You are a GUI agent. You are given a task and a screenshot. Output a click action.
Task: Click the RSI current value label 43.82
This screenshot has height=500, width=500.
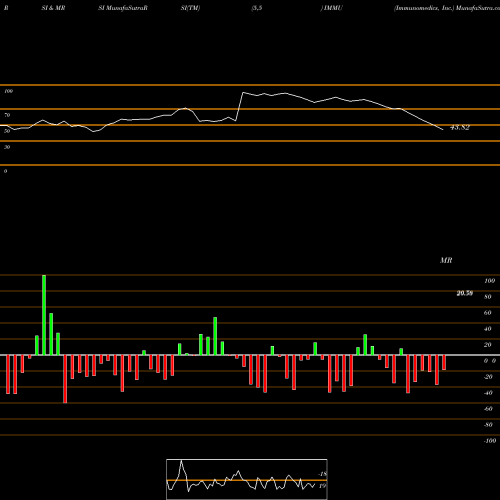click(x=460, y=127)
